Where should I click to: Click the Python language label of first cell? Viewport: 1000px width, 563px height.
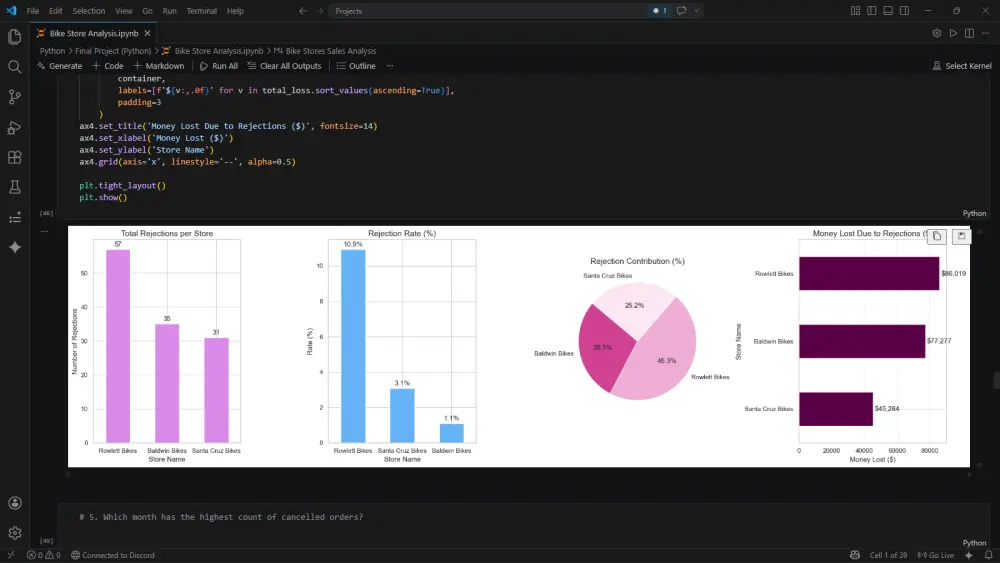(974, 213)
